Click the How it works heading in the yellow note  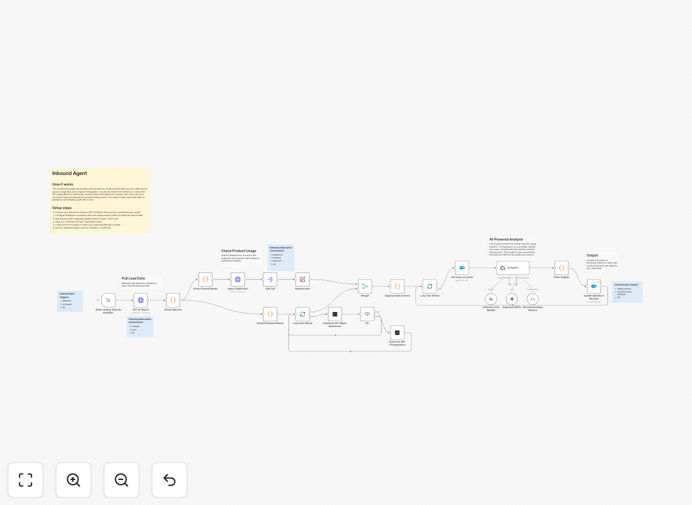(63, 185)
